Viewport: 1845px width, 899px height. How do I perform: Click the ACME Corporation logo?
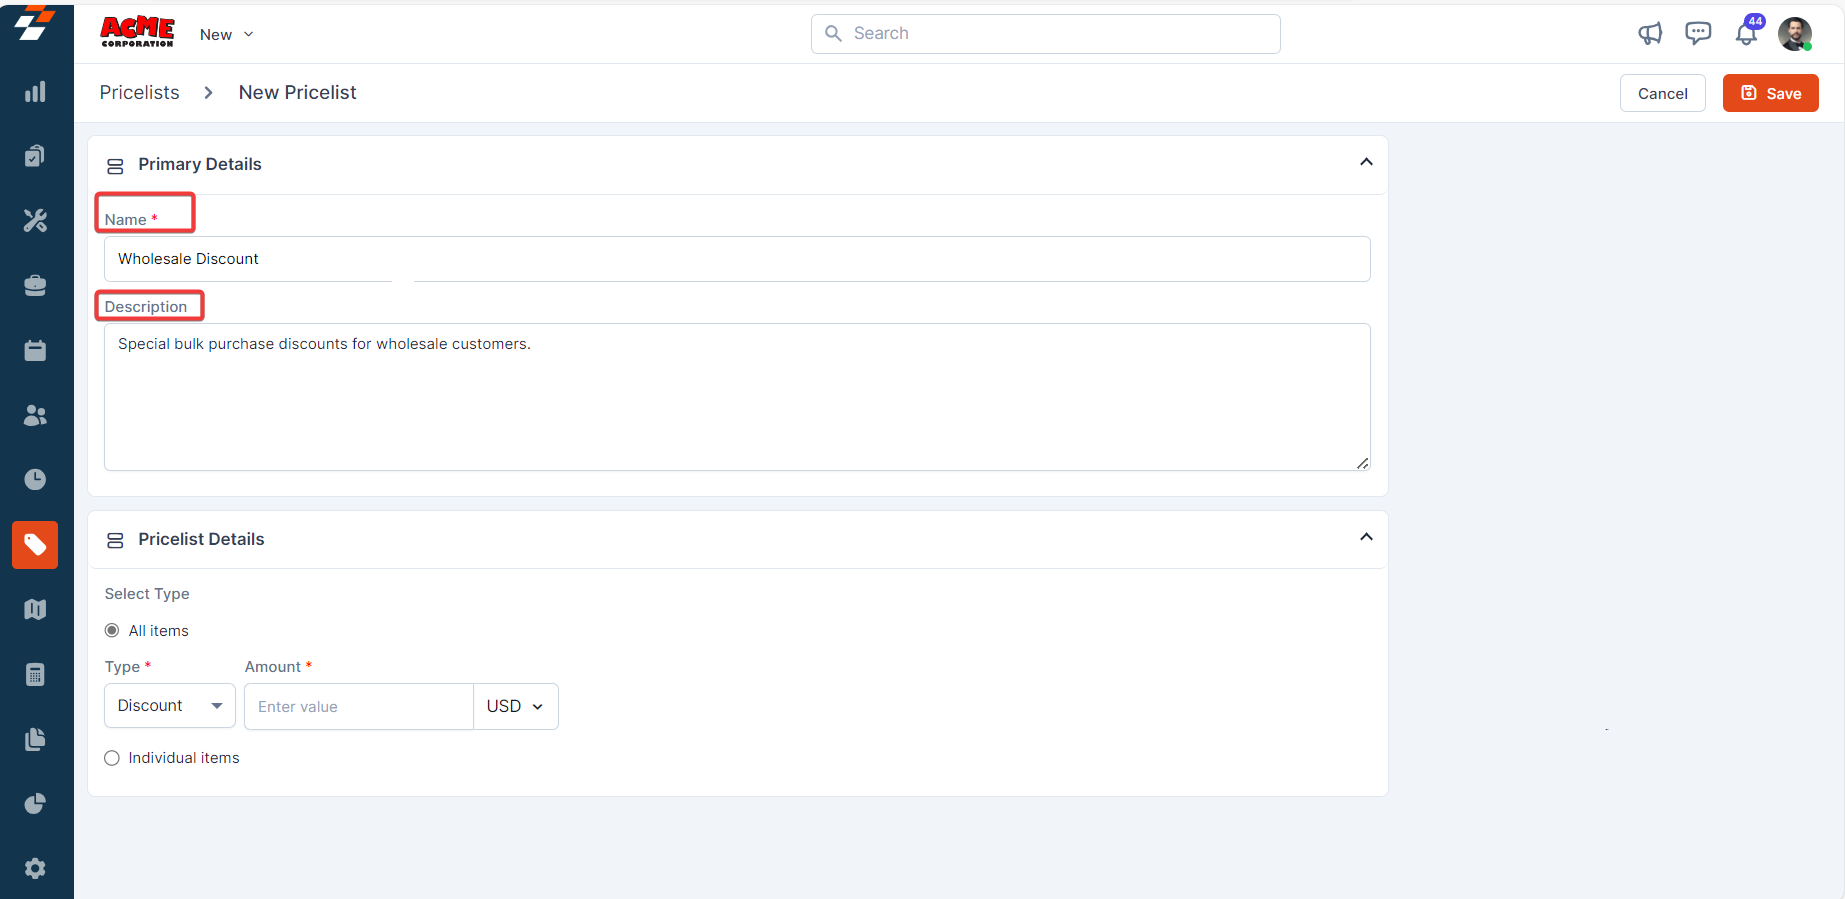pos(138,32)
